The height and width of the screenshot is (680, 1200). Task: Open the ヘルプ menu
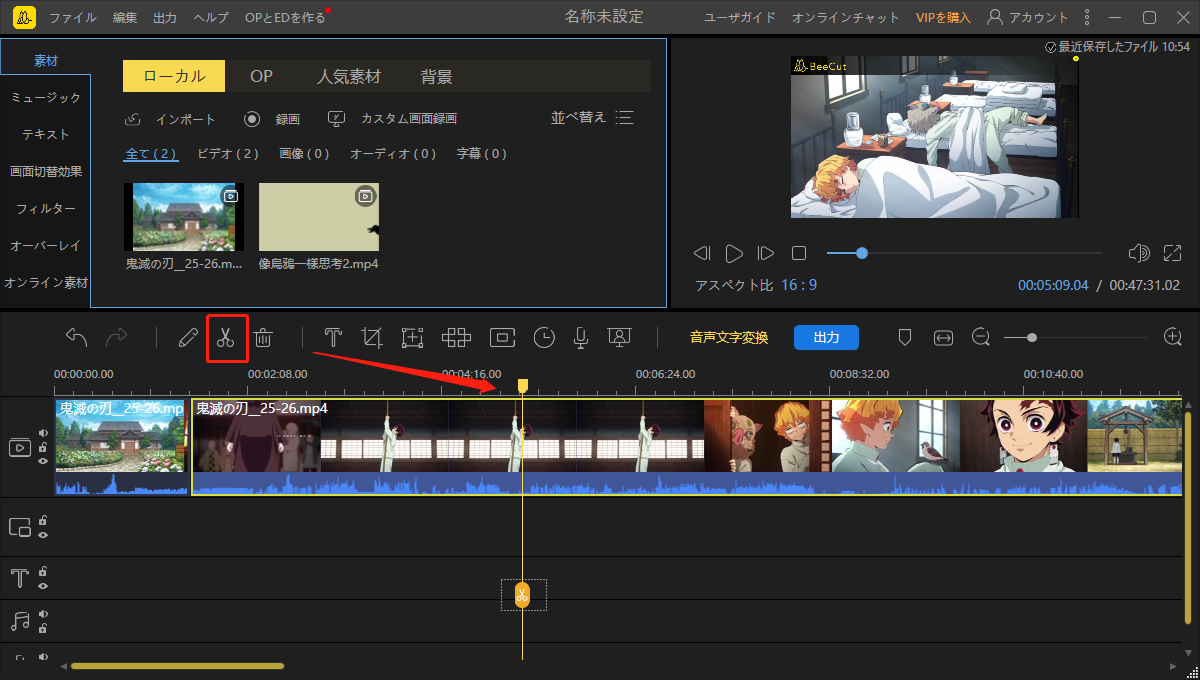click(210, 18)
